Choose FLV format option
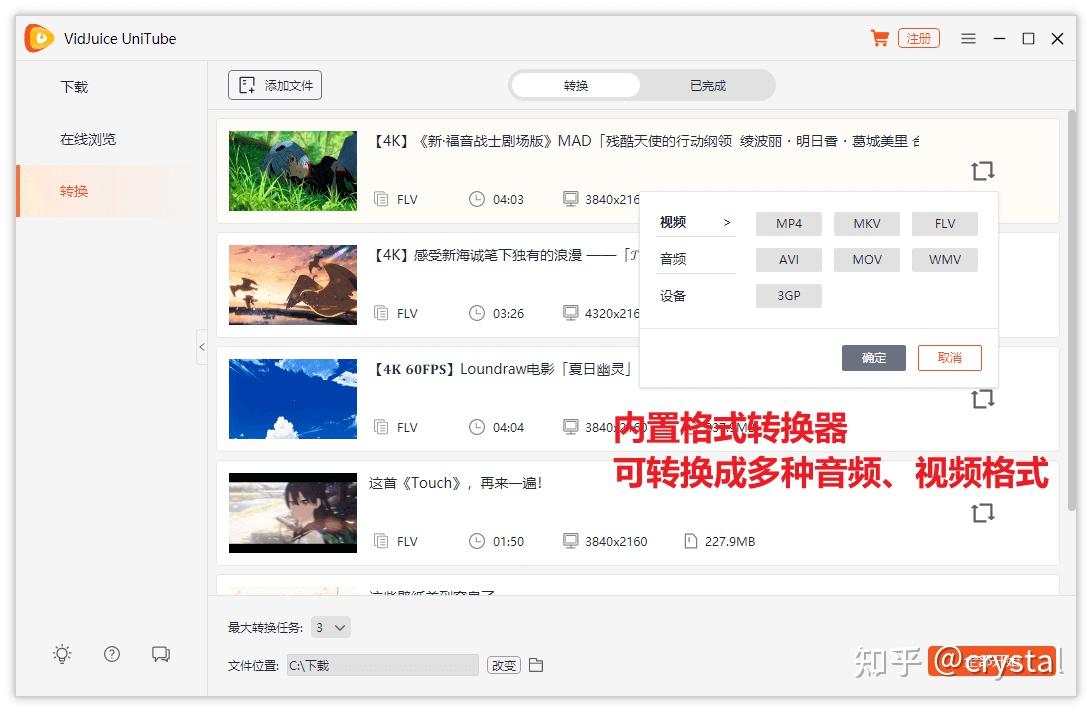 [944, 224]
